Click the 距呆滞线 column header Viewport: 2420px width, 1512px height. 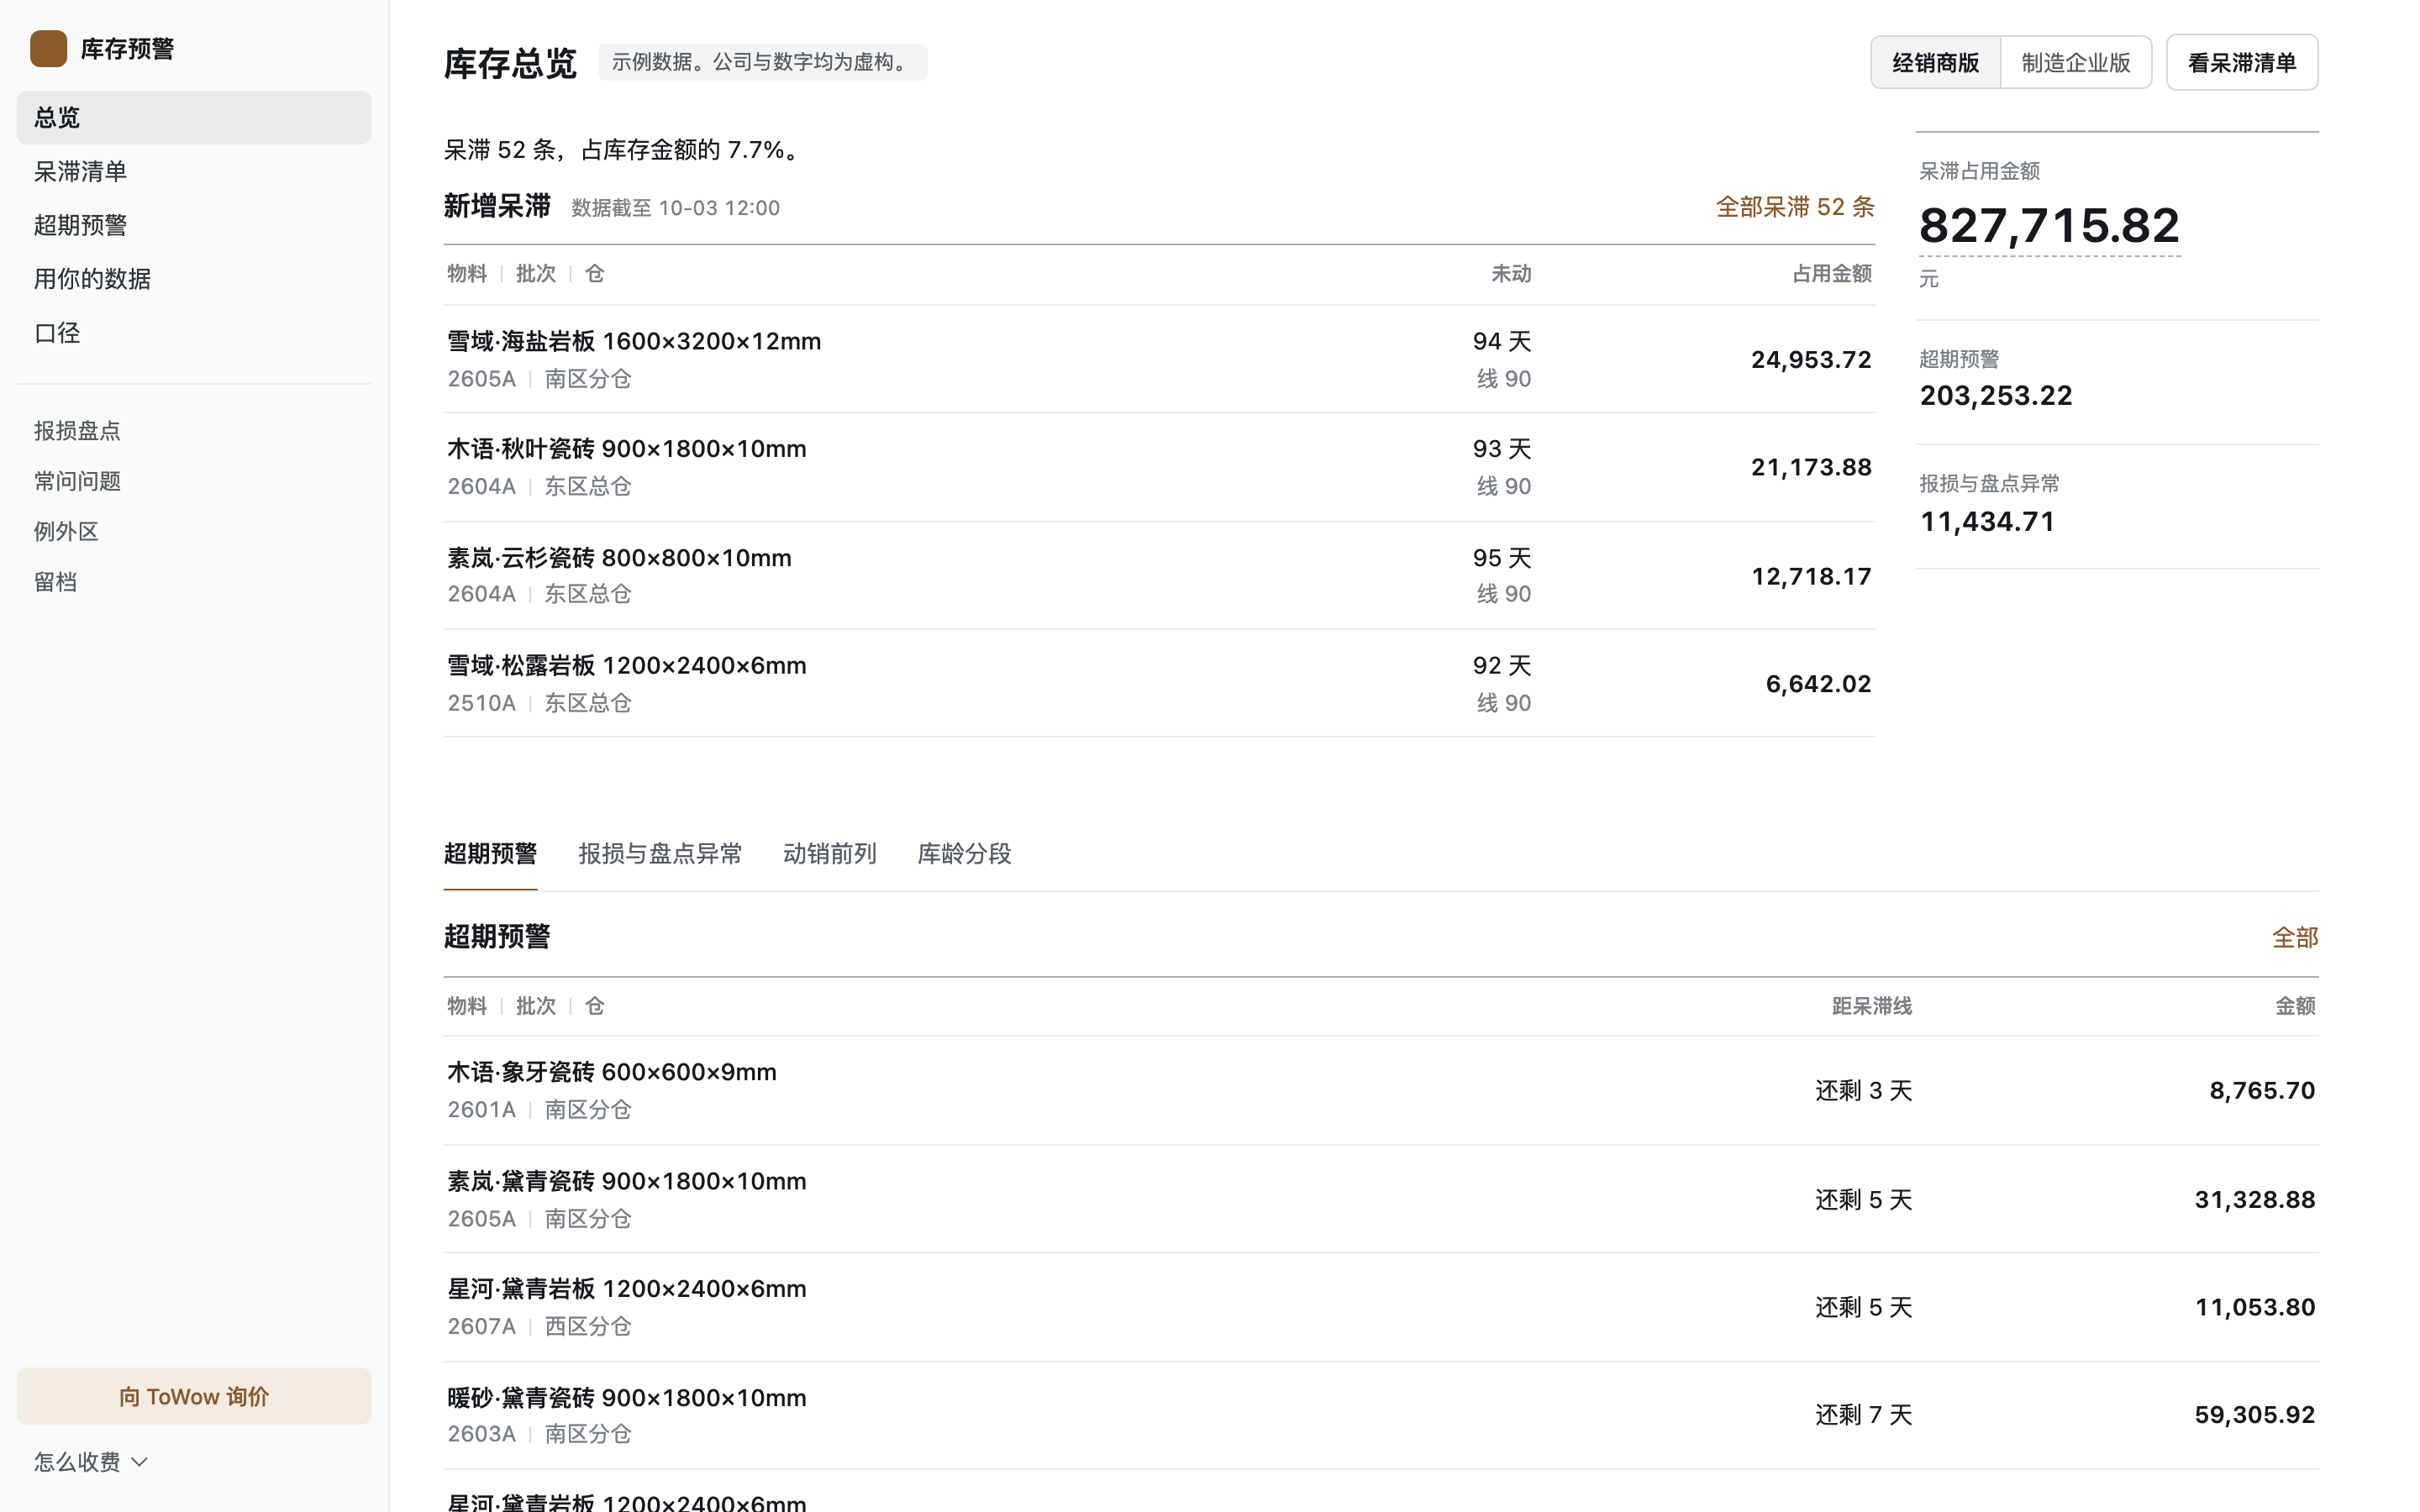(1872, 1006)
